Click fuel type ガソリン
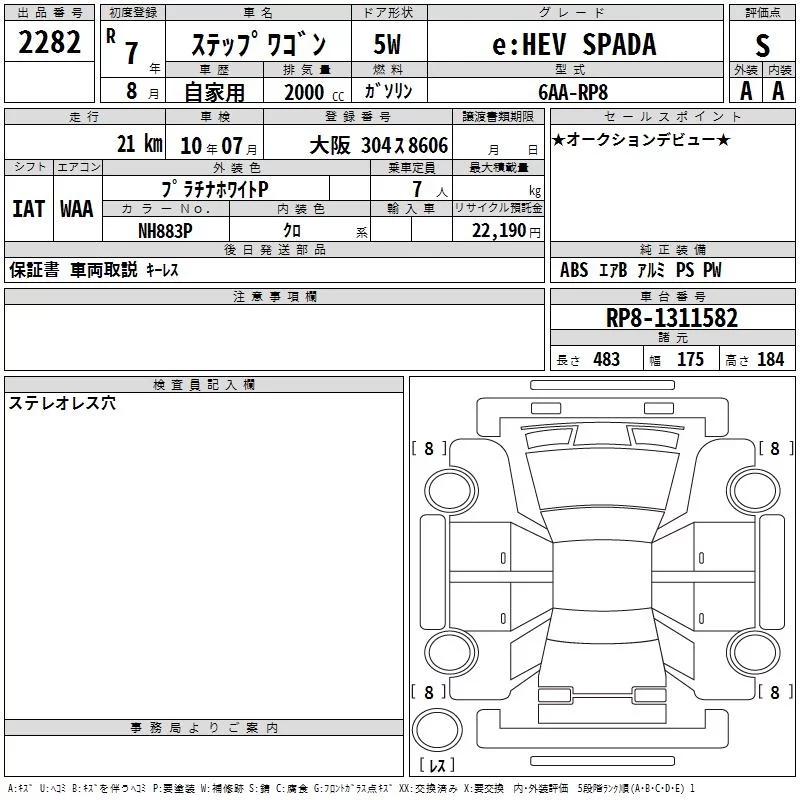 click(x=388, y=91)
